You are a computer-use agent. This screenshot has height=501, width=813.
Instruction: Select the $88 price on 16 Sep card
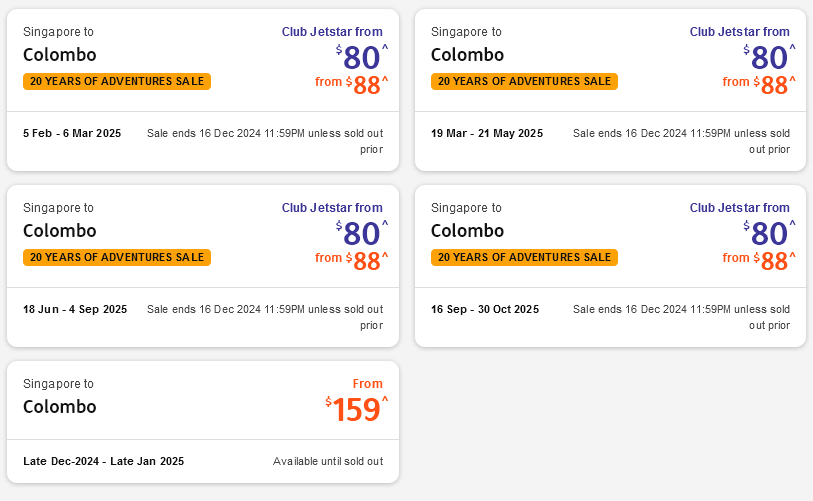(774, 262)
